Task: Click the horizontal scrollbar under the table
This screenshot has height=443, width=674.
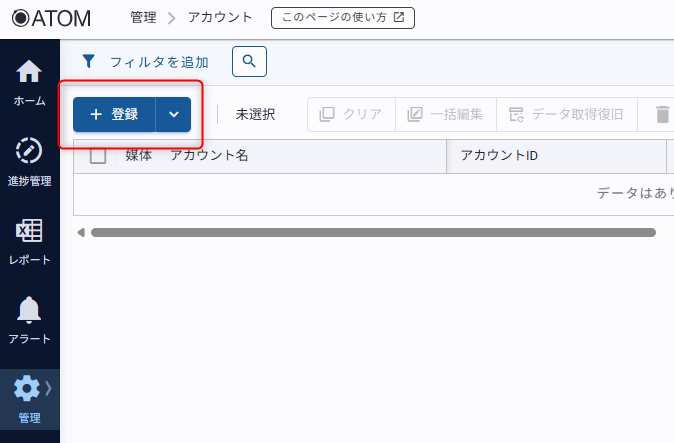Action: [x=372, y=232]
